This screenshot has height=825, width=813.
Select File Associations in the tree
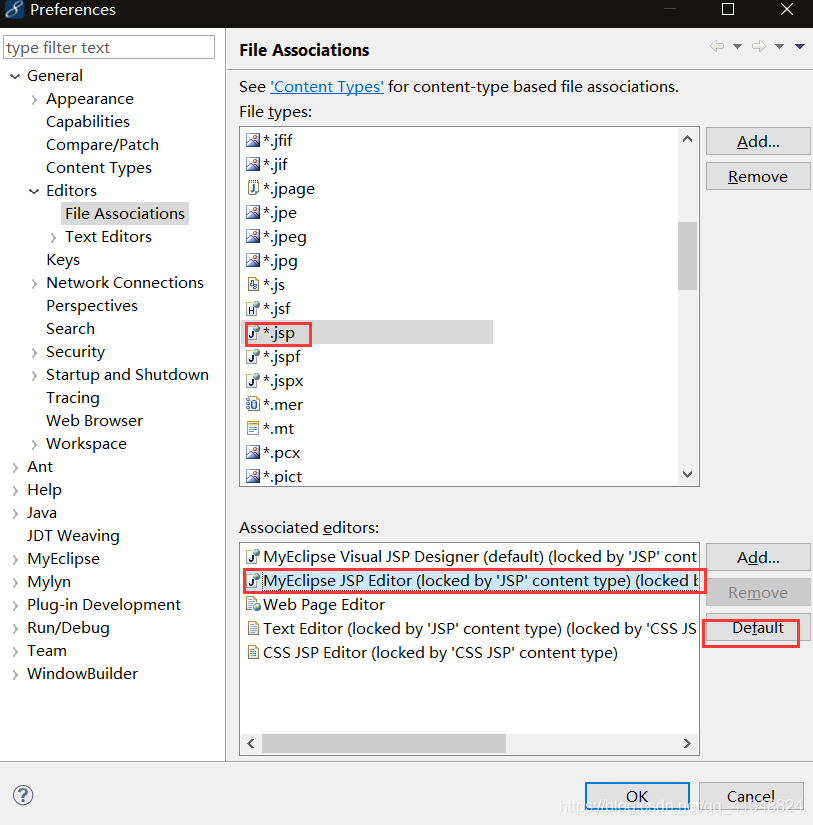point(125,214)
